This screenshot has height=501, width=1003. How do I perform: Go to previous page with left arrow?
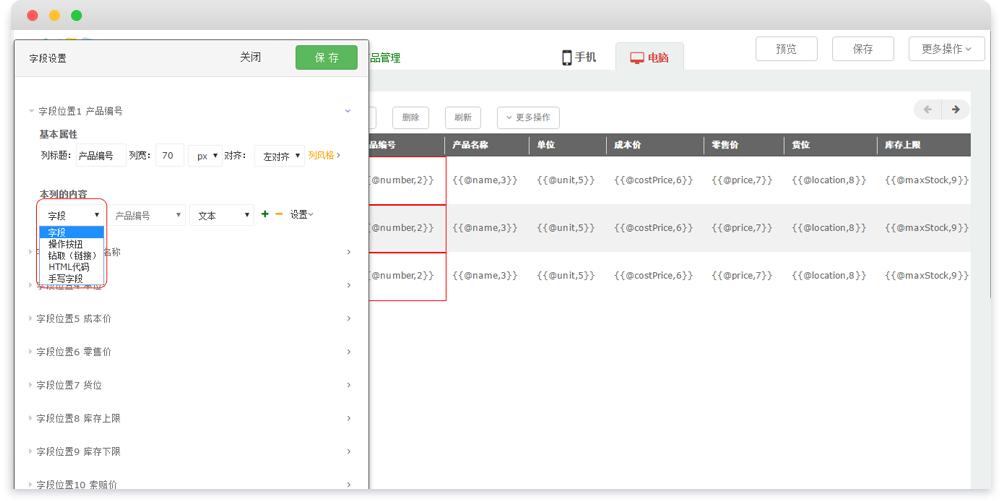[x=928, y=109]
